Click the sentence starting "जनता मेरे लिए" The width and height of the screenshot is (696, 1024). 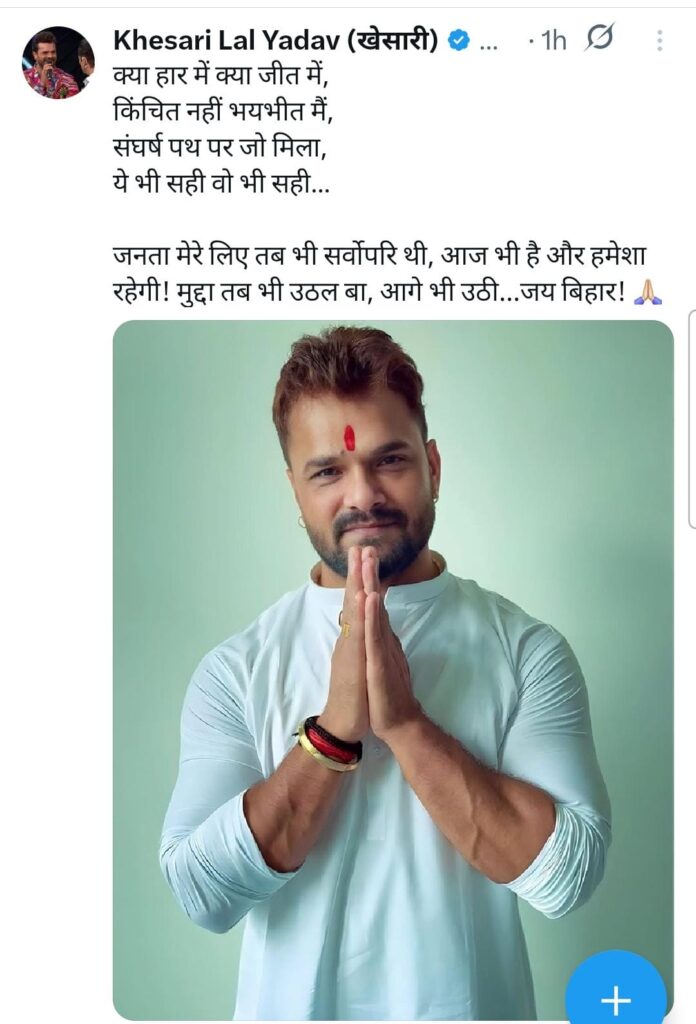[x=379, y=273]
